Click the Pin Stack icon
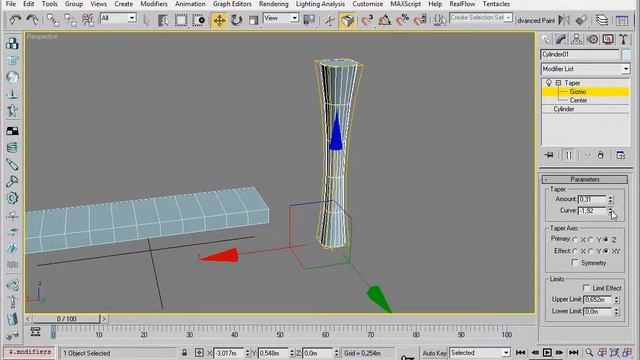 (549, 155)
